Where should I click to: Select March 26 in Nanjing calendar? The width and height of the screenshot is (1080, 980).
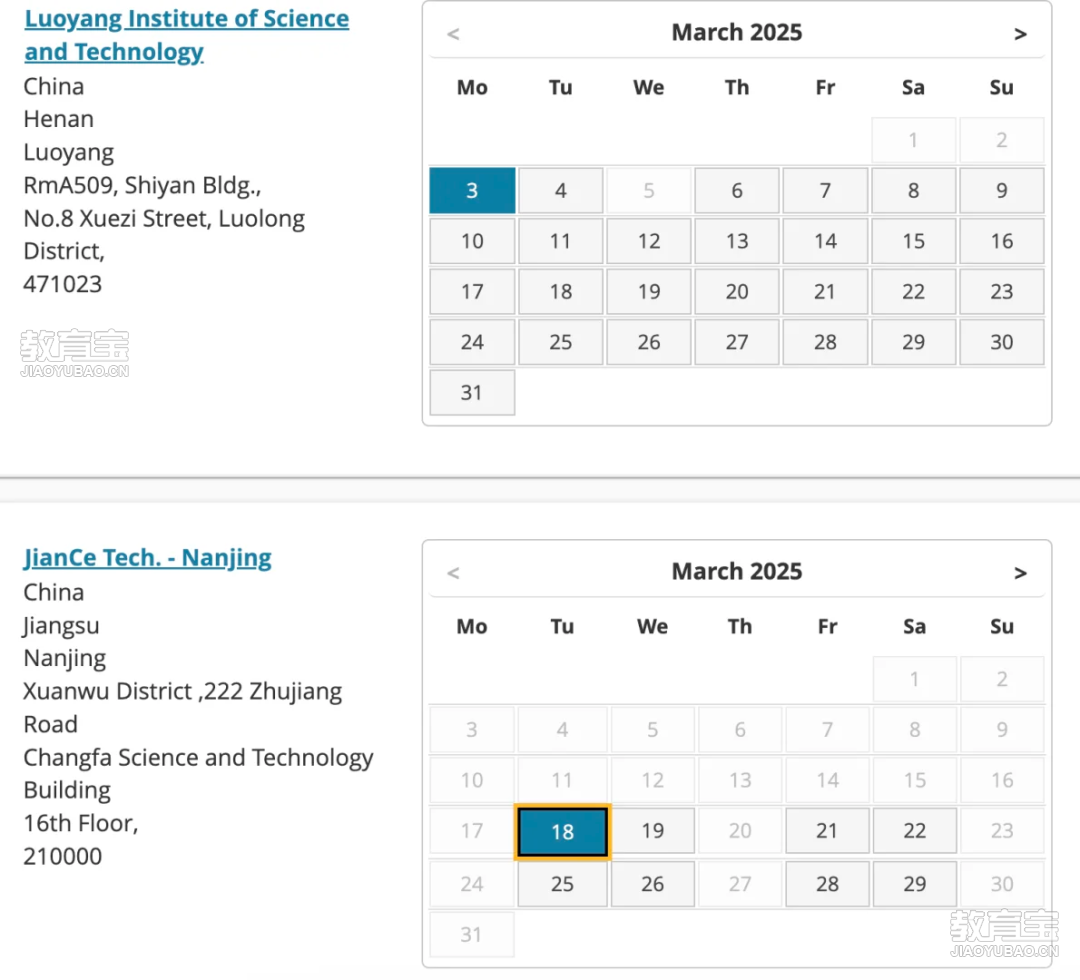pos(652,884)
